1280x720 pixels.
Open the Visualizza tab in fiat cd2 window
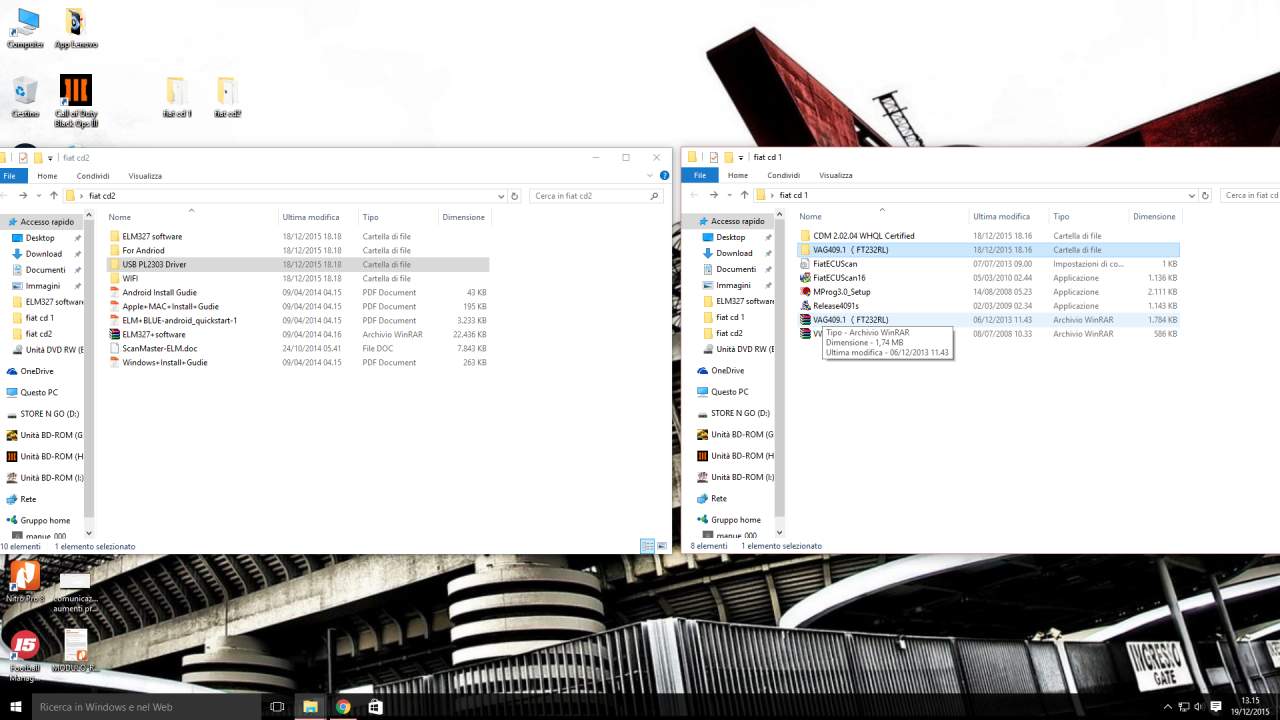pos(145,176)
